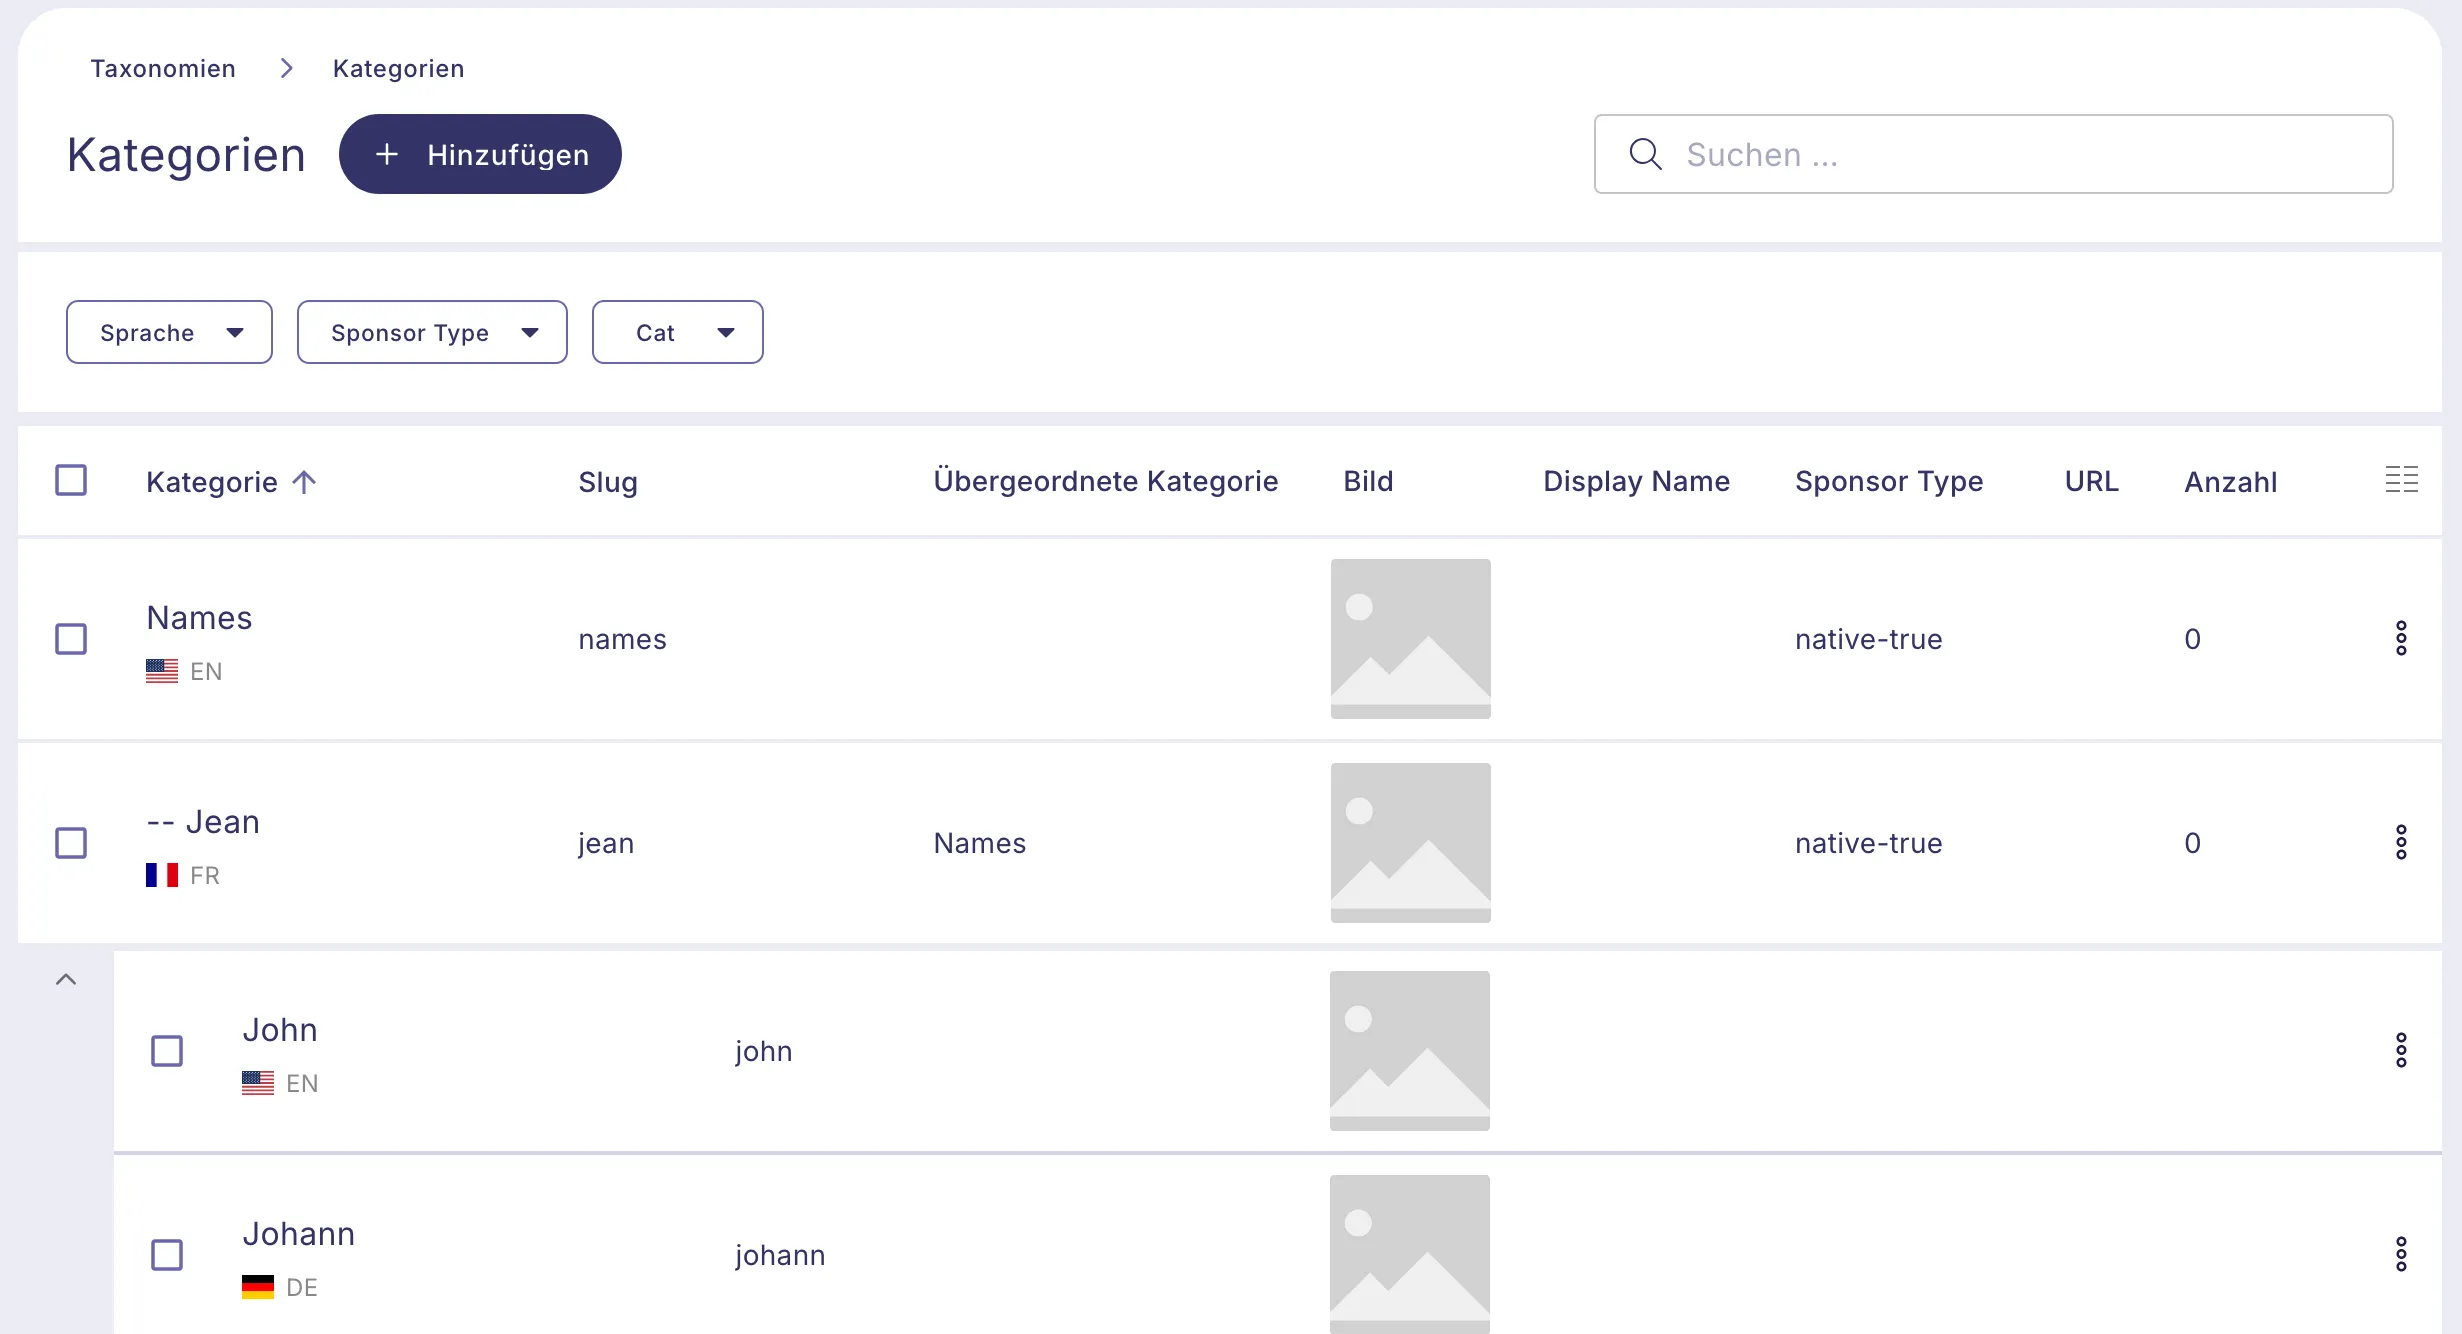Check the Johann row checkbox
Viewport: 2462px width, 1334px height.
click(x=167, y=1255)
